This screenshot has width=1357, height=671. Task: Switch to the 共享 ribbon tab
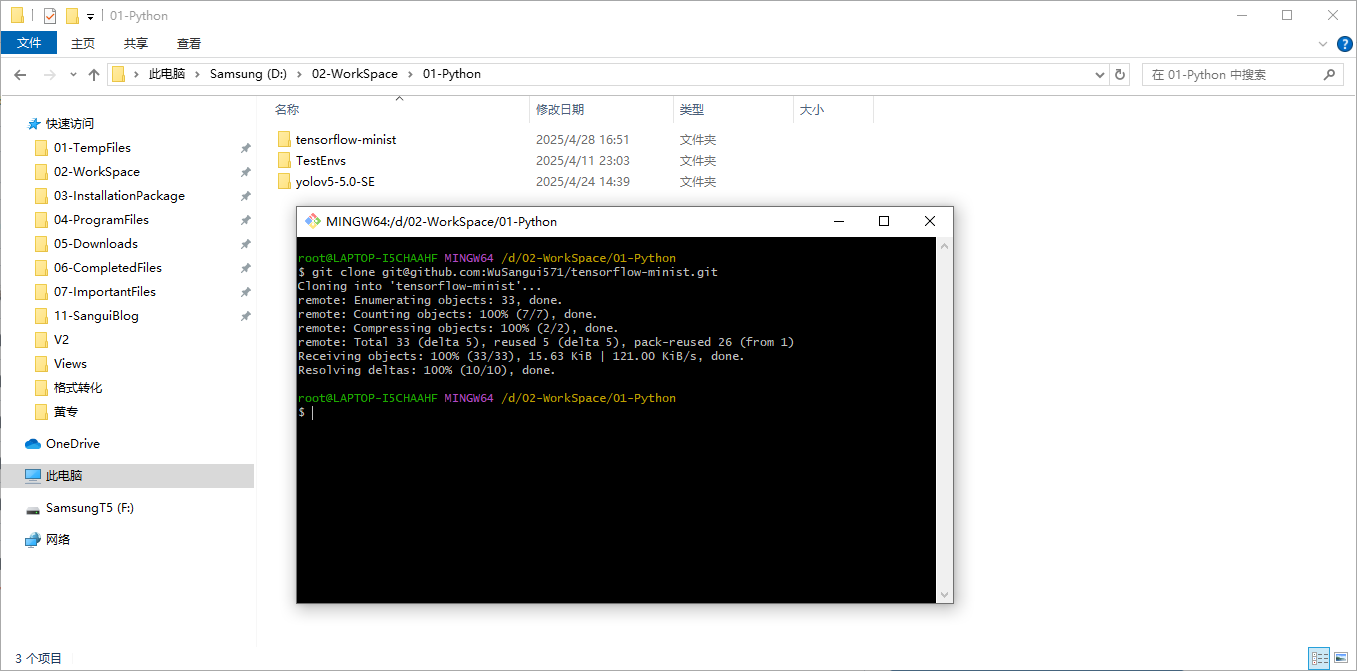[x=136, y=43]
